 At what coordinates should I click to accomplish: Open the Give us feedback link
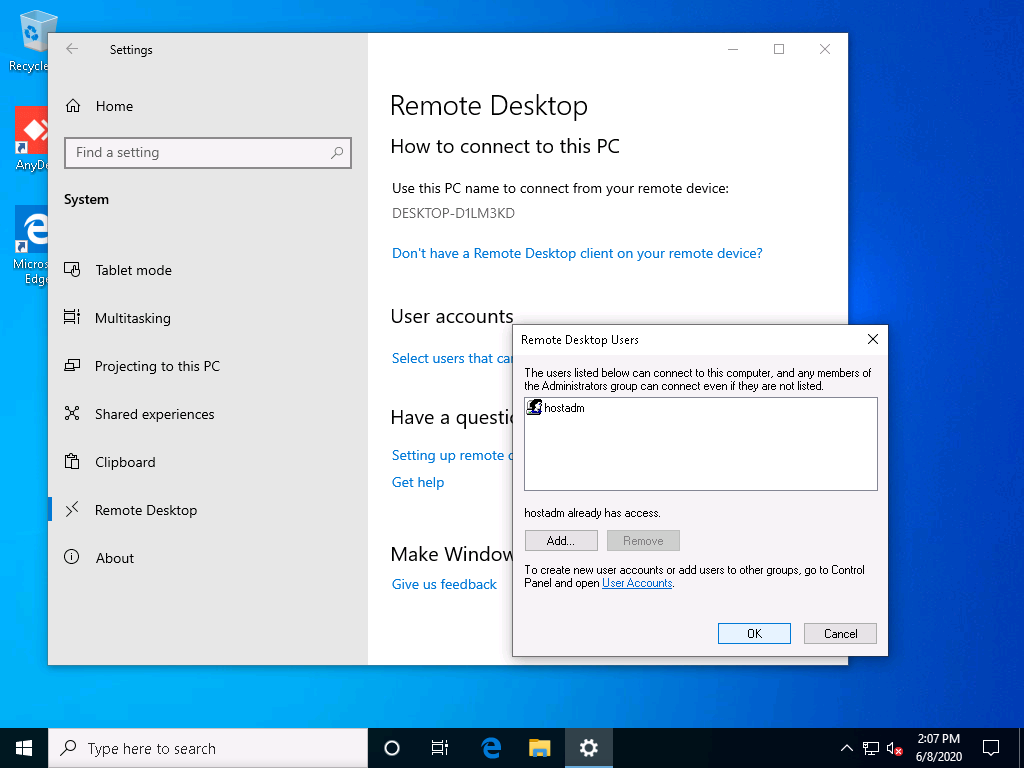(444, 584)
